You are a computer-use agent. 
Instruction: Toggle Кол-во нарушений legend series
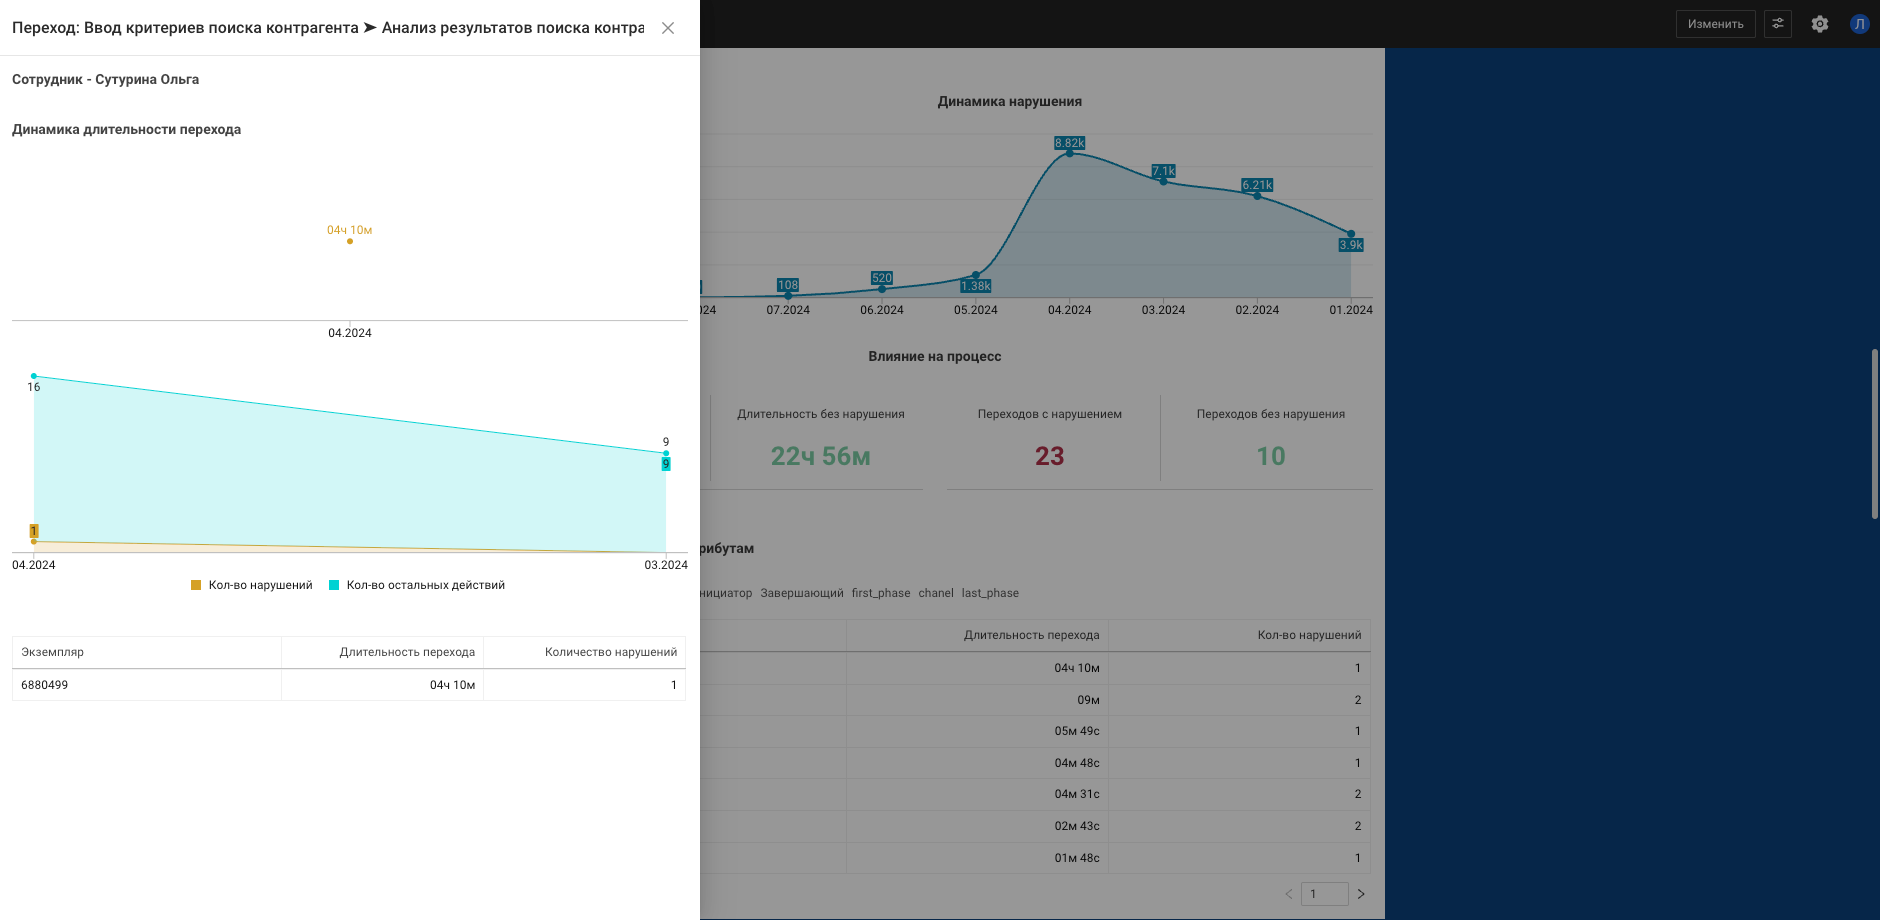(252, 585)
